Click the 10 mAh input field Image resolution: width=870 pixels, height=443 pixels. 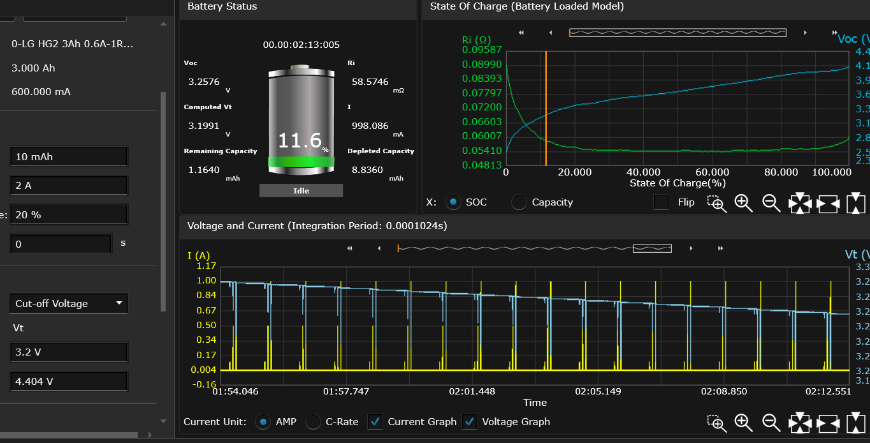tap(69, 157)
